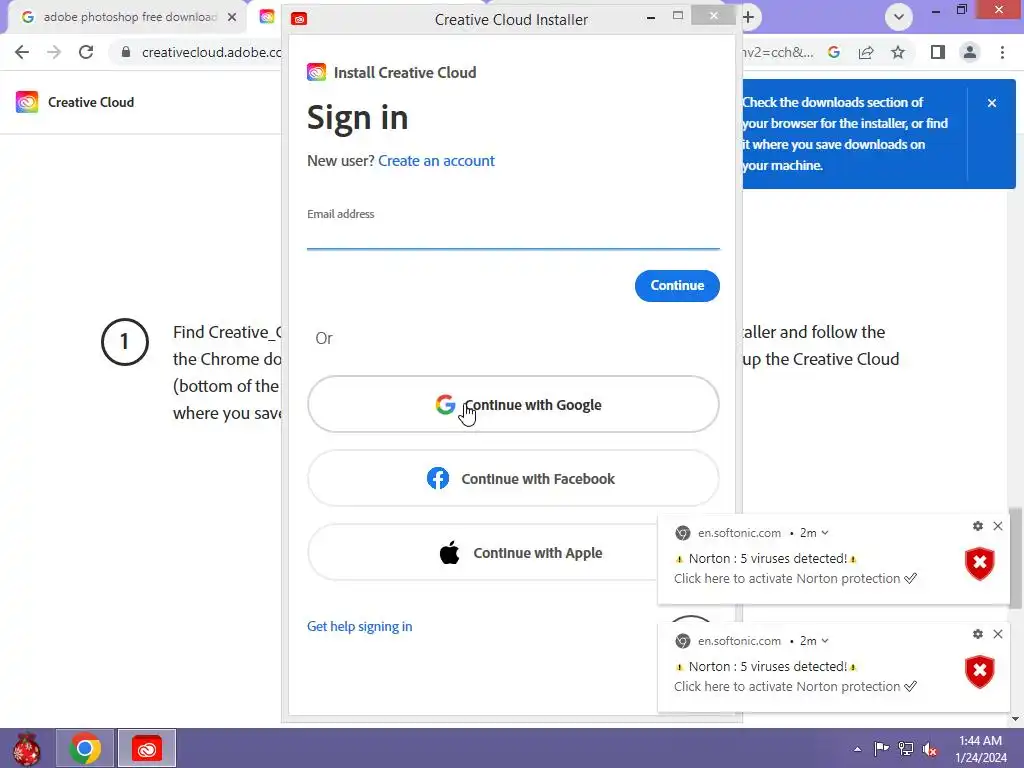Click the Creative Cloud text in page header

(91, 103)
